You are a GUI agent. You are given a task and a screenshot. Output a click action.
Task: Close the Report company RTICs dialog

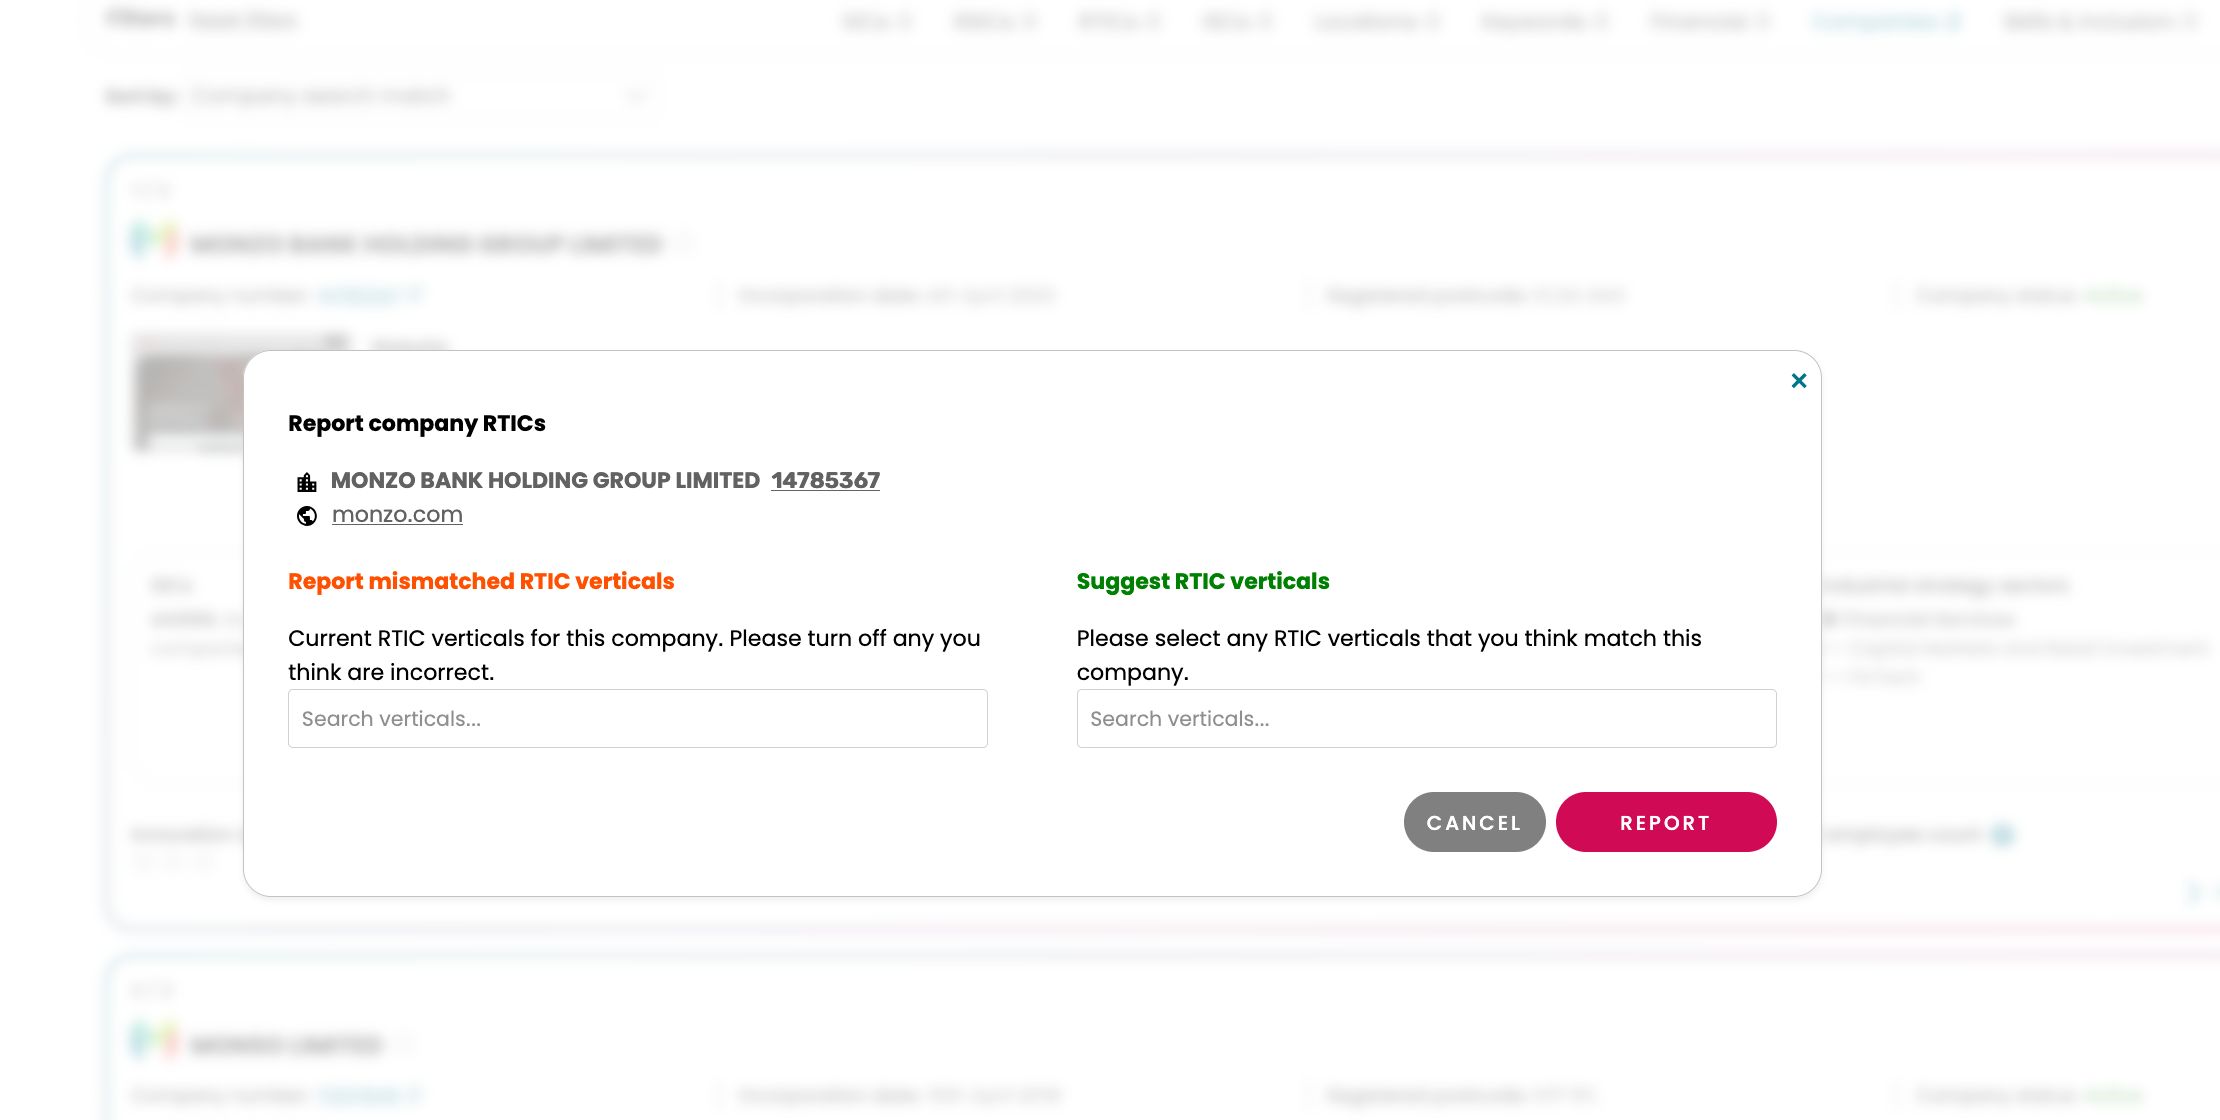1799,381
